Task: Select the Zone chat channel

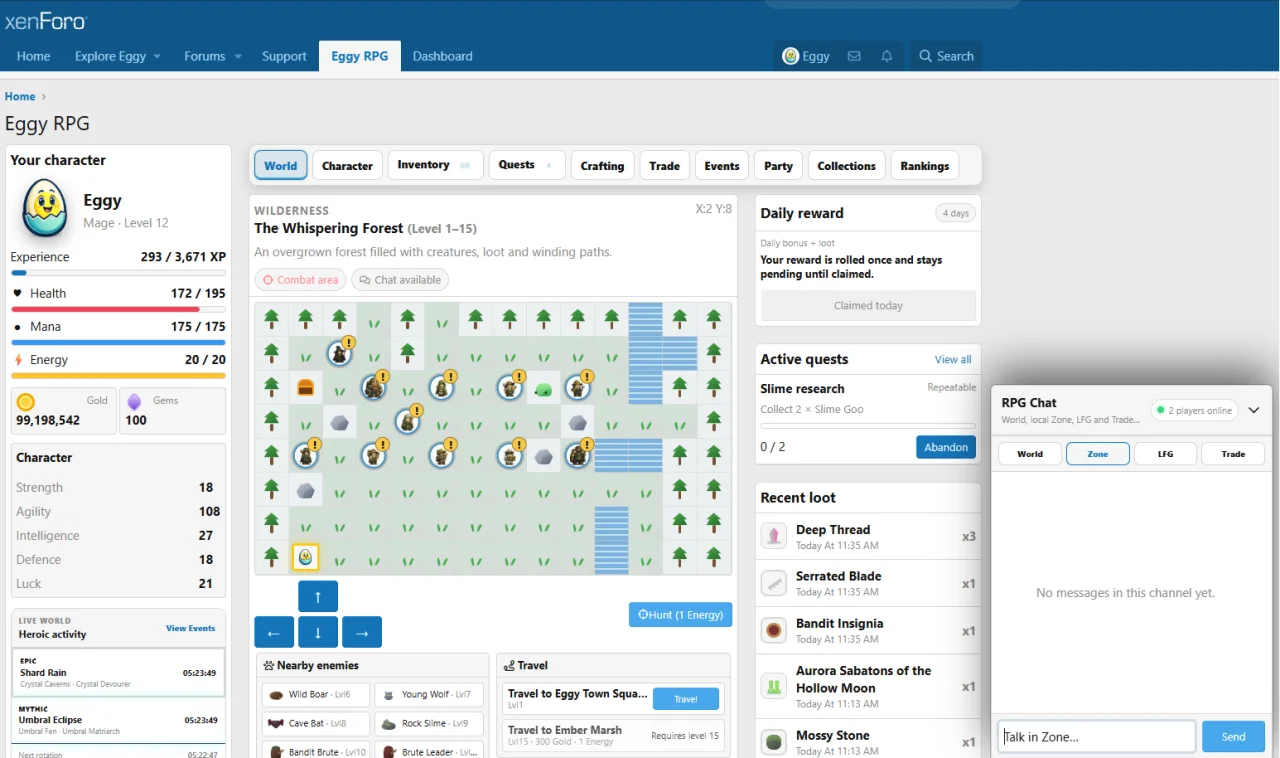Action: point(1098,454)
